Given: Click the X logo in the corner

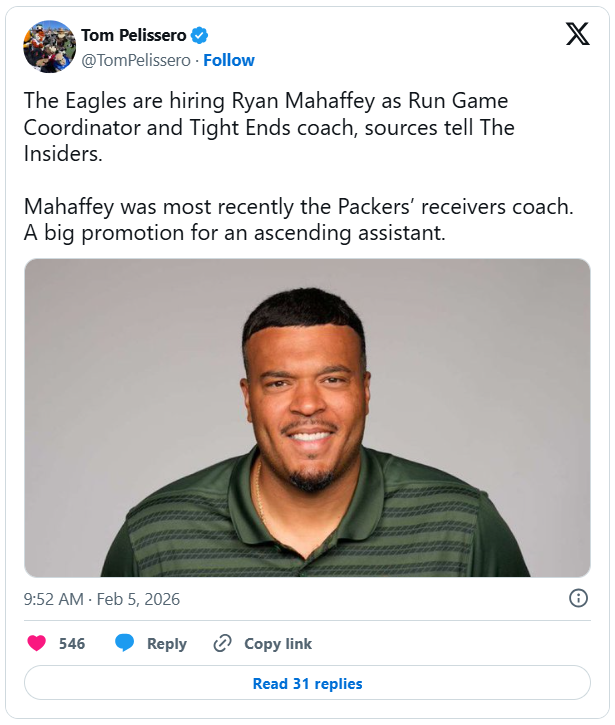Looking at the screenshot, I should coord(577,35).
